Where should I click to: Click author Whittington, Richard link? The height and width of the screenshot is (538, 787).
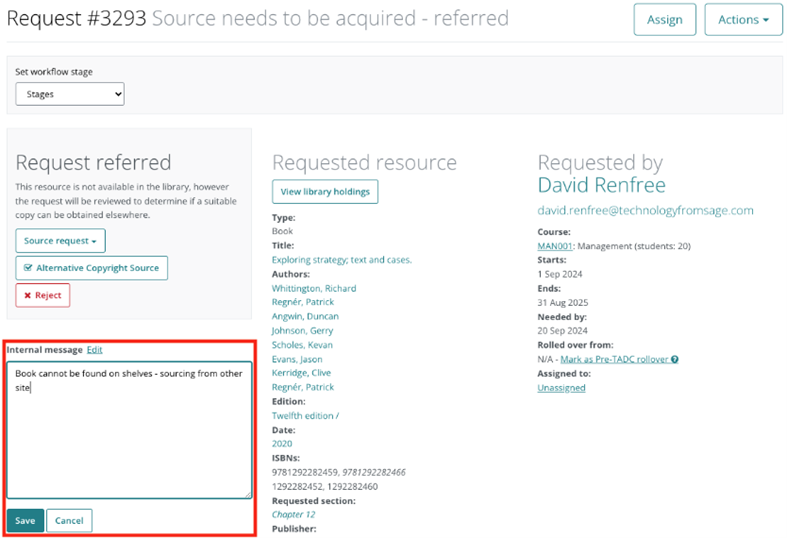(314, 288)
